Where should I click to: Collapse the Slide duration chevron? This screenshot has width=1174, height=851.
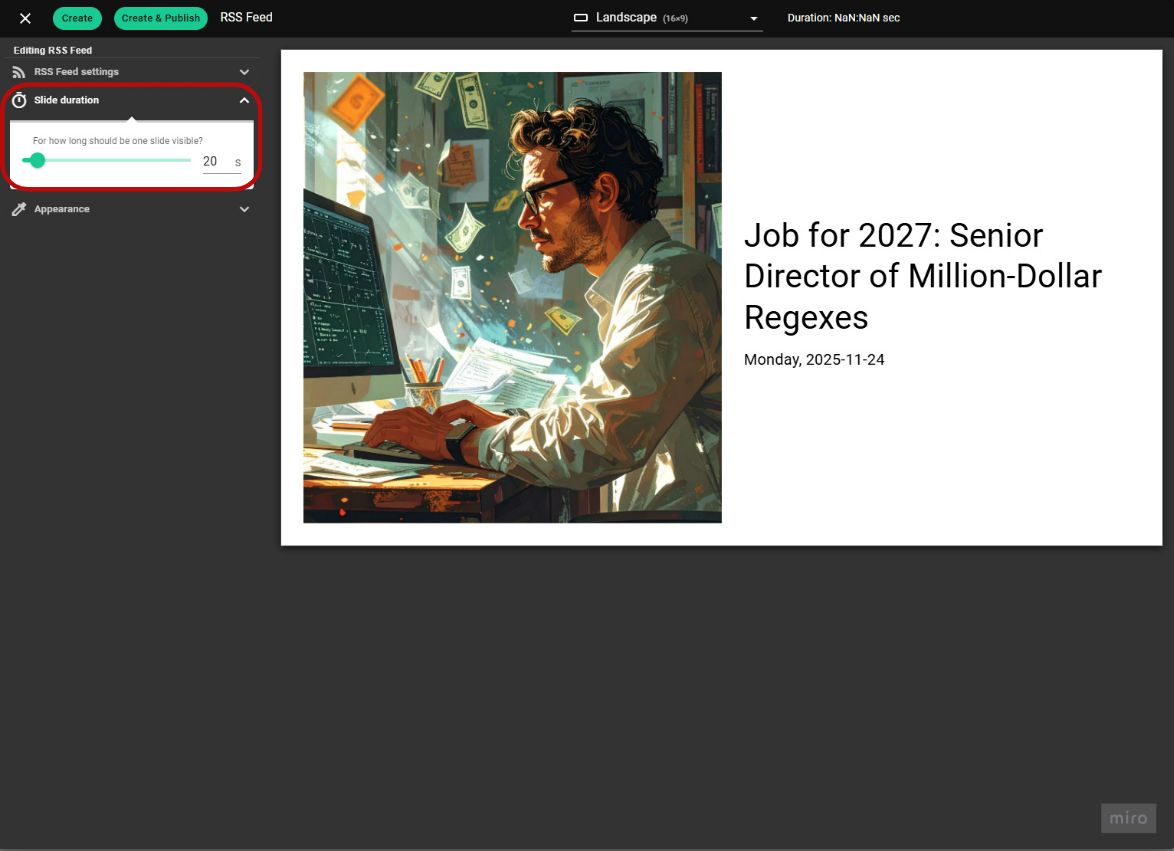[244, 100]
